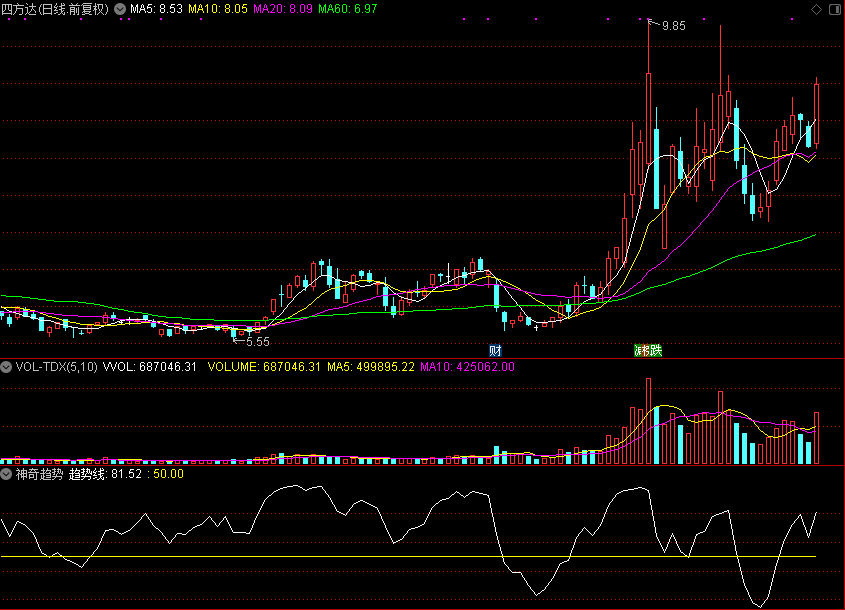Click the magenta MA20: 8.09 label
Viewport: 845px width, 610px height.
[x=282, y=9]
